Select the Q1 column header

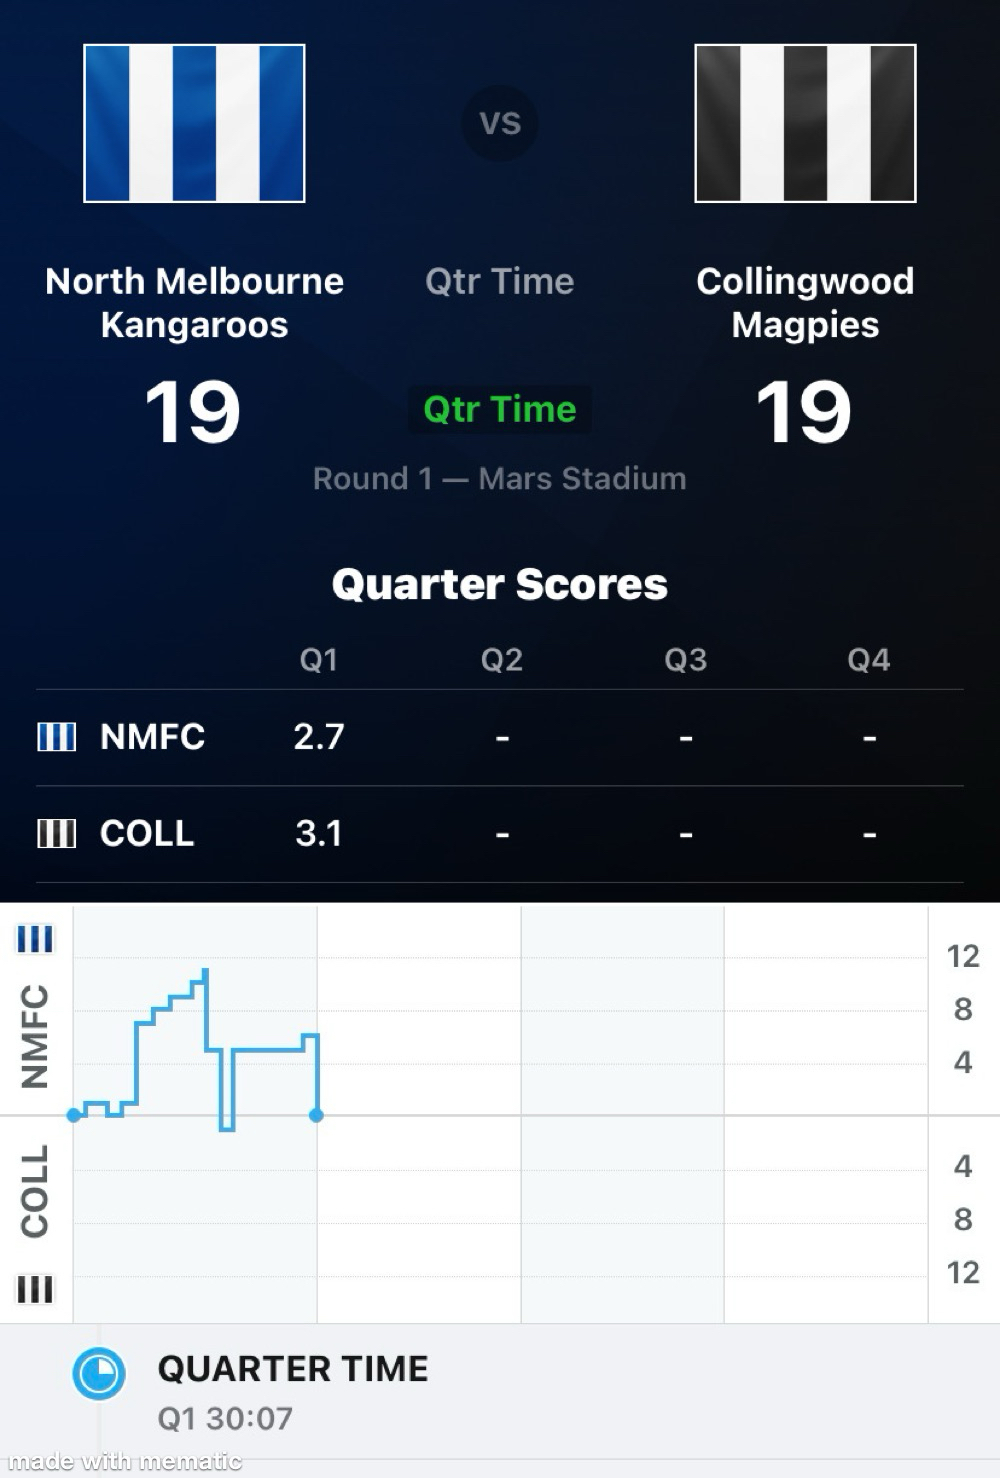pos(319,660)
